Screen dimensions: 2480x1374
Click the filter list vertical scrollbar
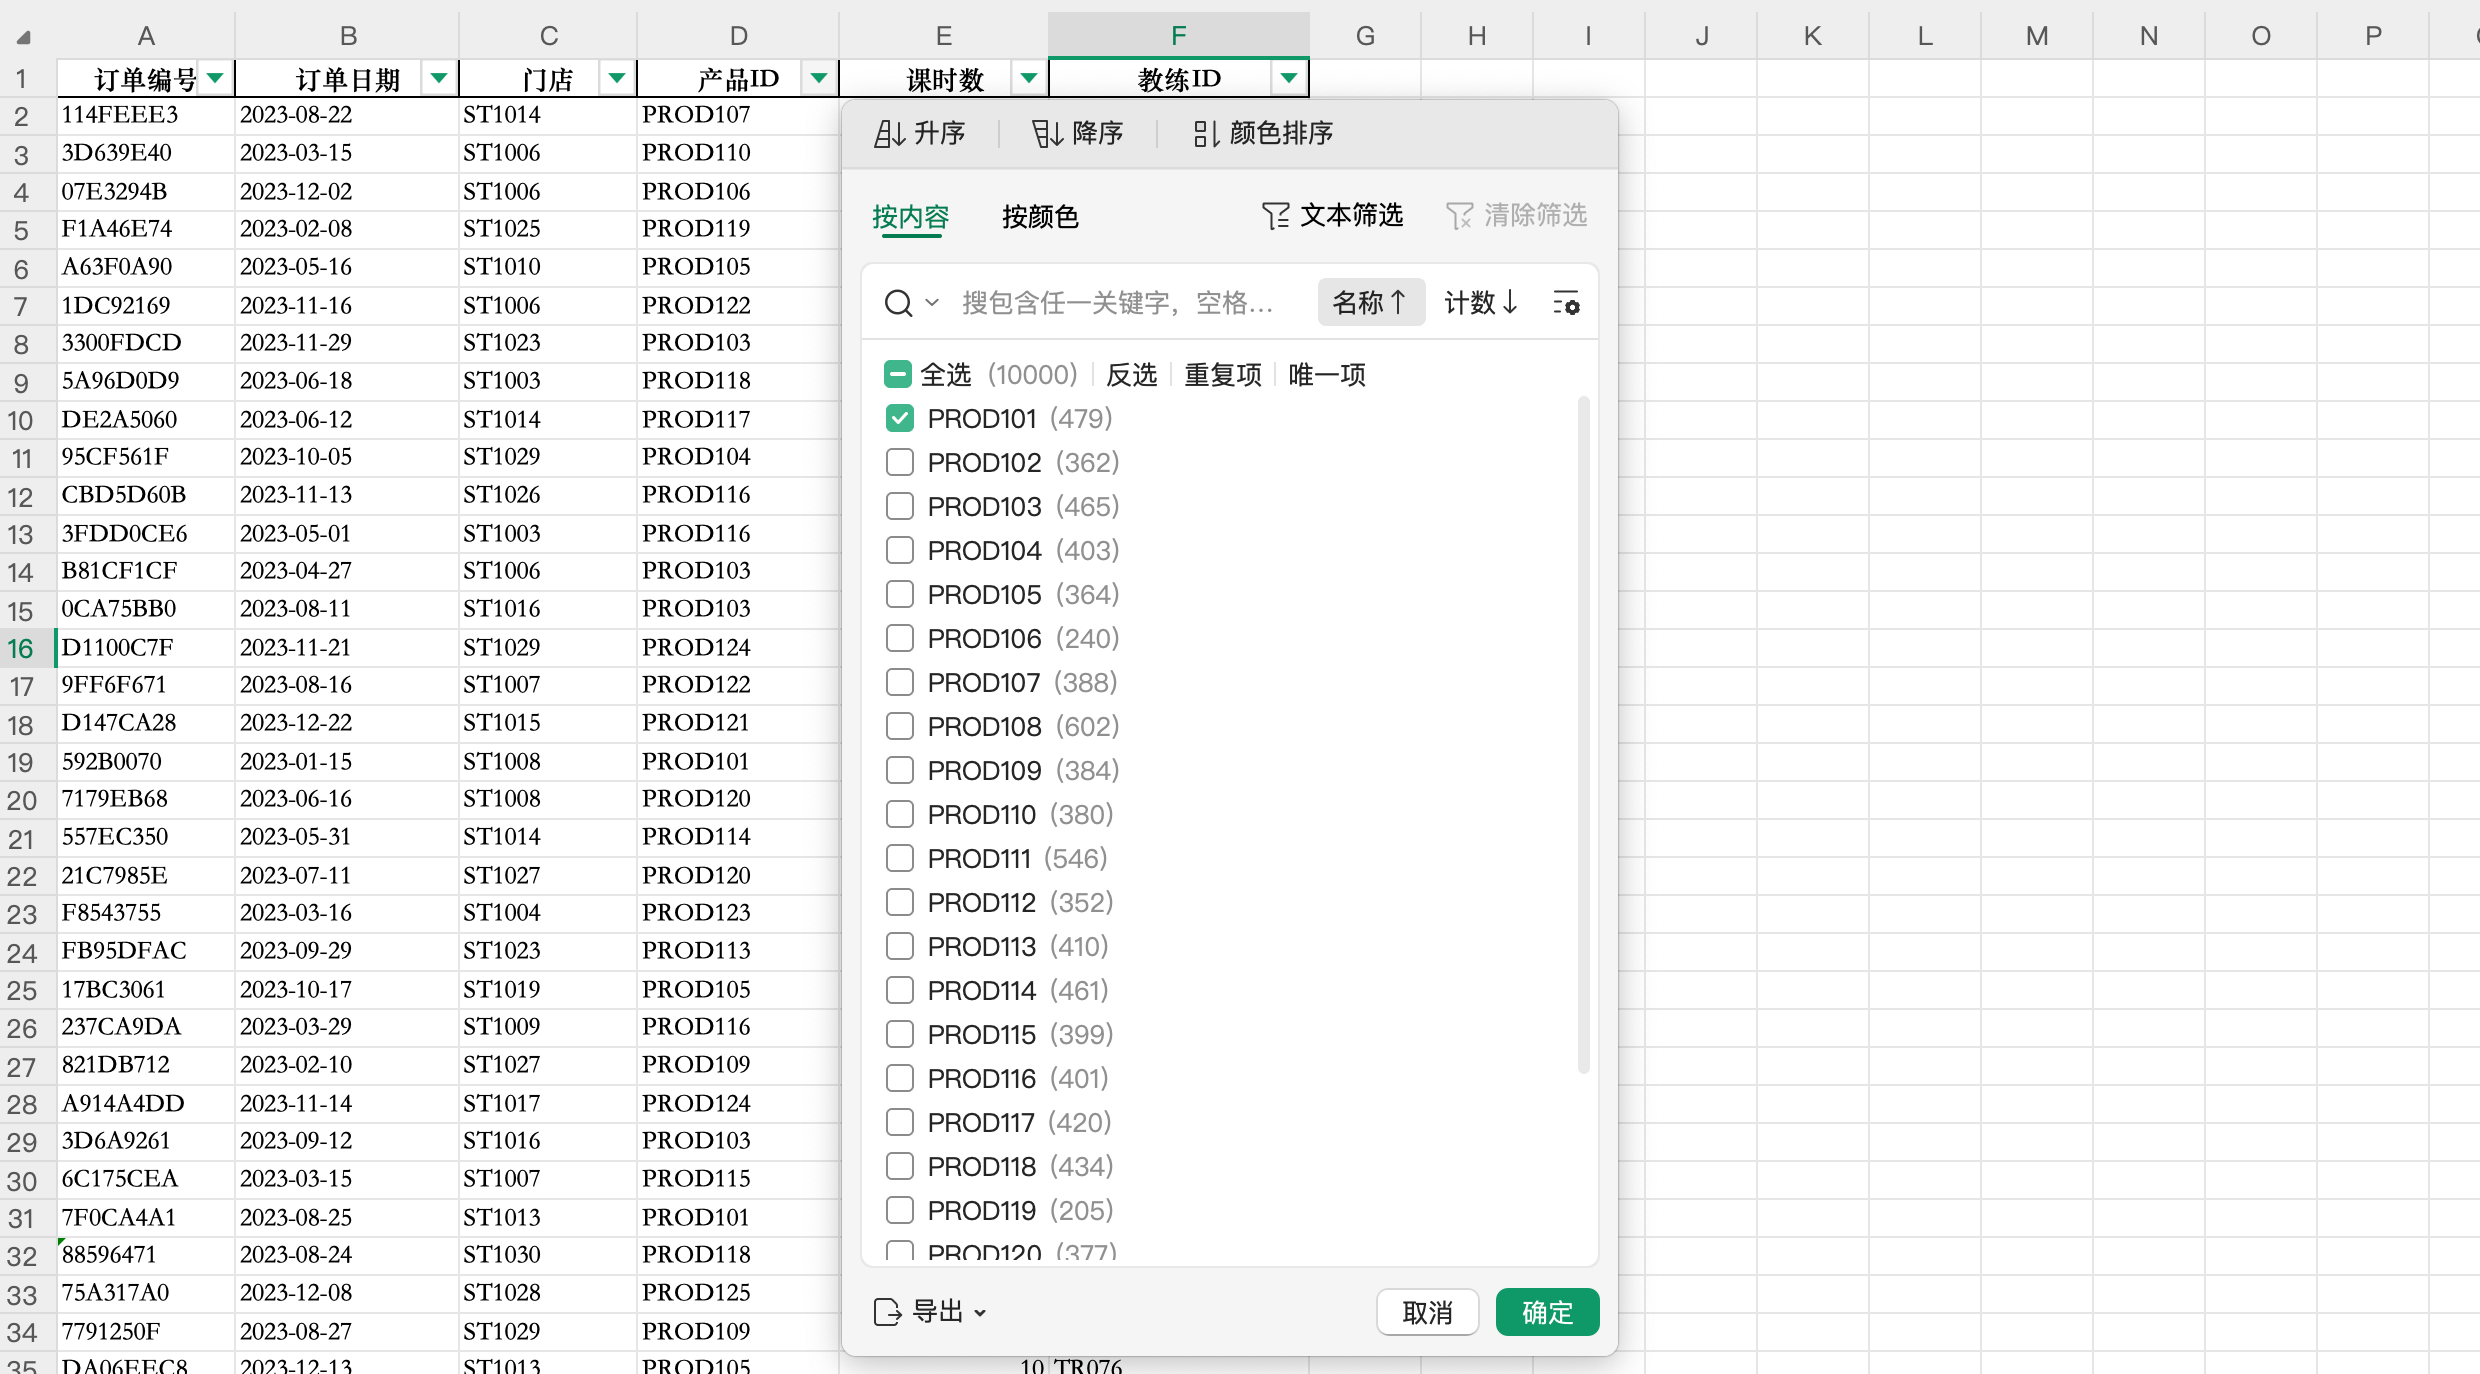tap(1583, 735)
